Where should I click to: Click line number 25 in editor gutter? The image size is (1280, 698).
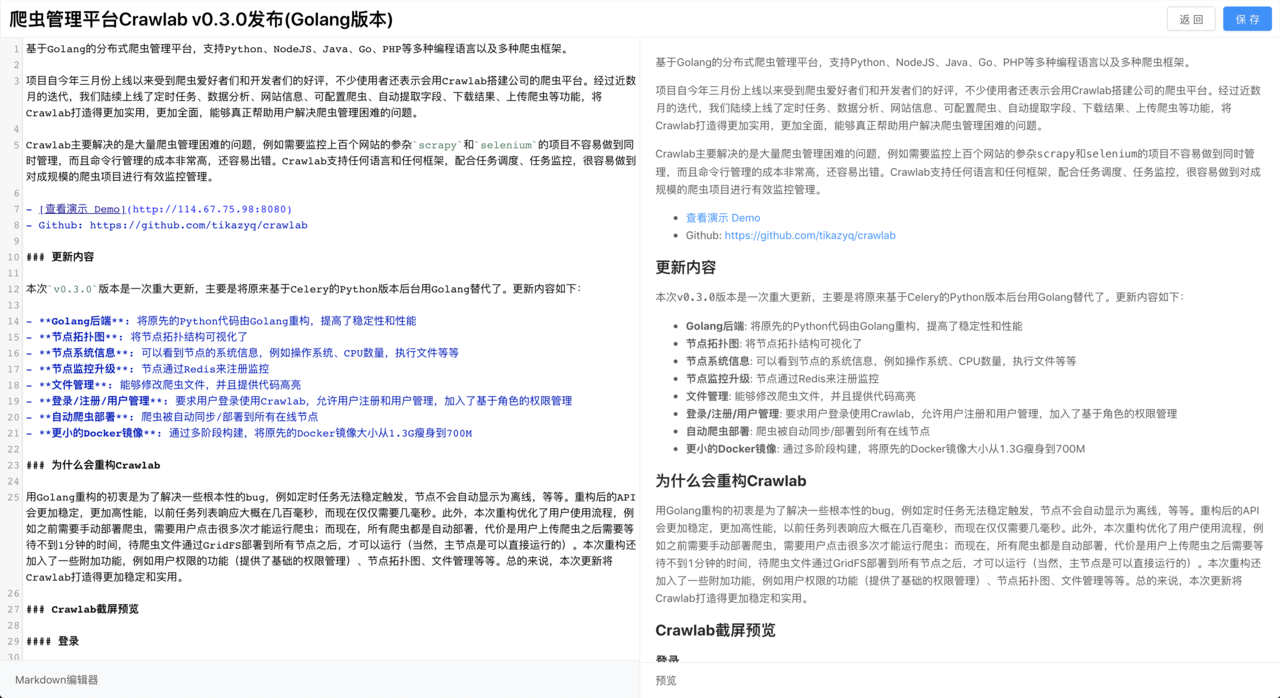[x=13, y=497]
